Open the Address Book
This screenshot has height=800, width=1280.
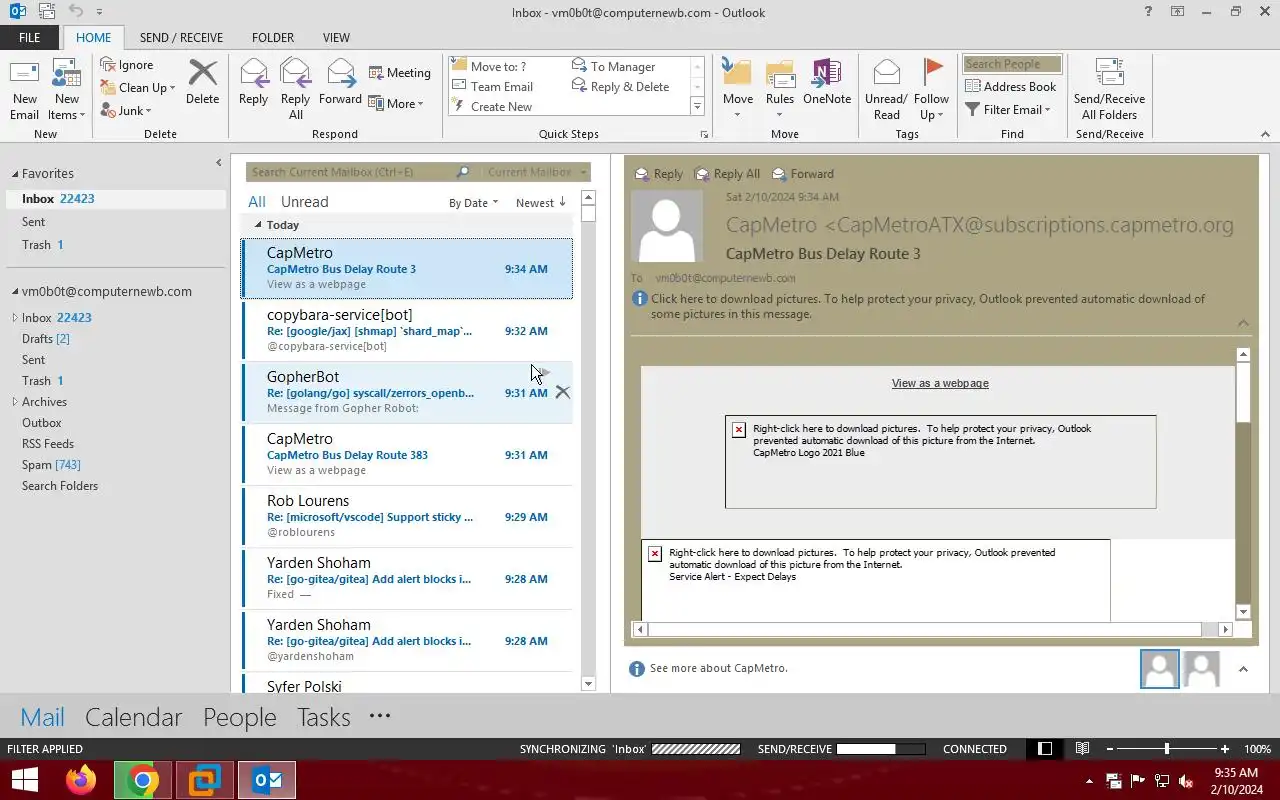point(1011,87)
